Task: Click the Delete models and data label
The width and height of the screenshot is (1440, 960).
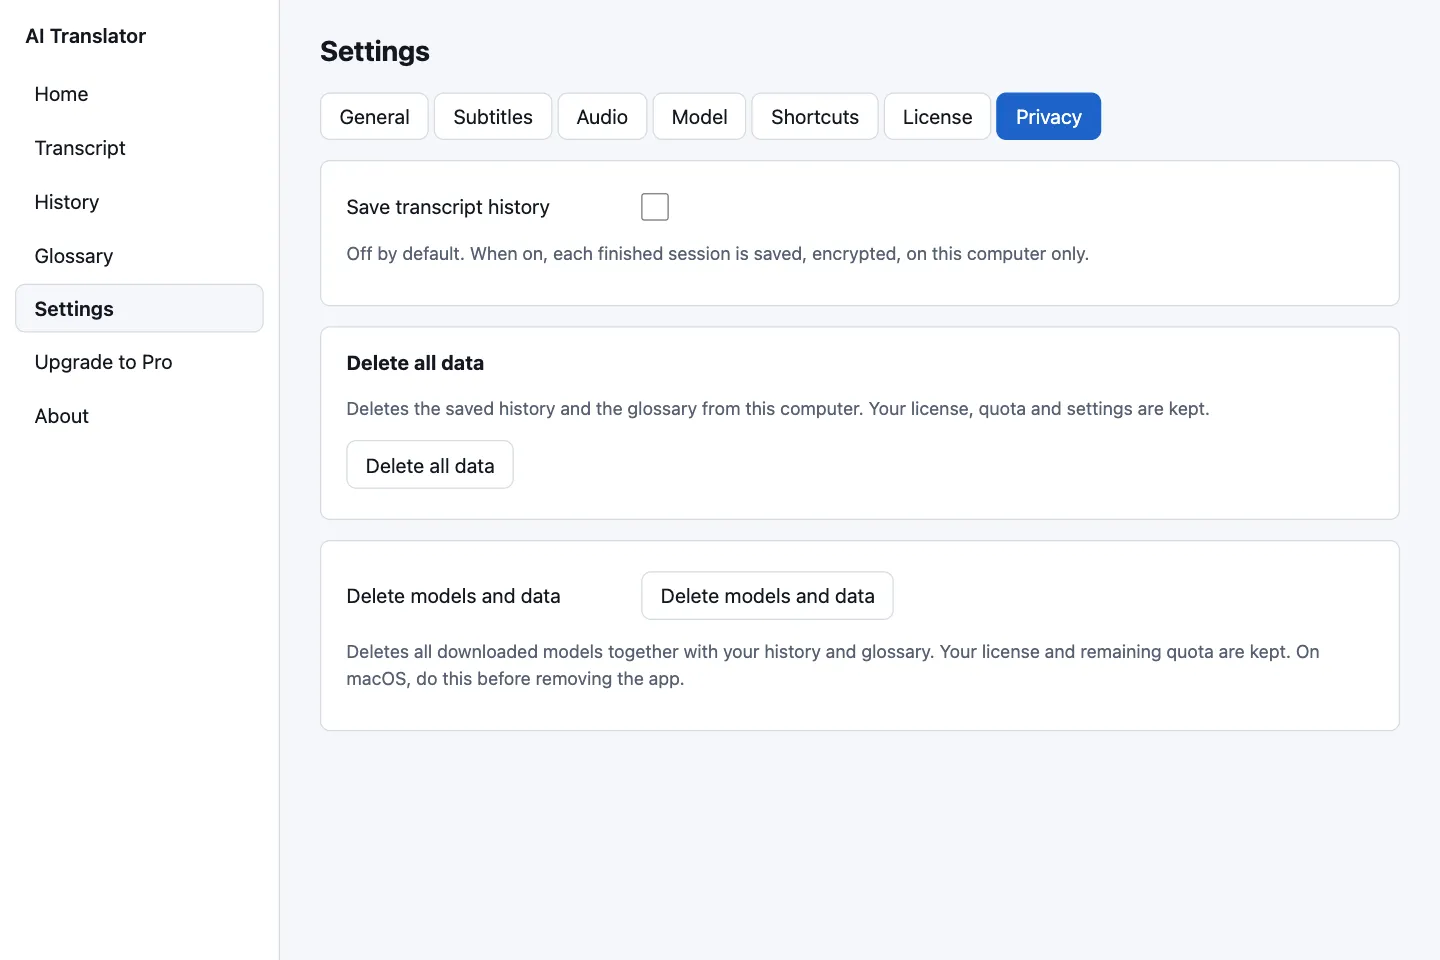Action: point(453,596)
